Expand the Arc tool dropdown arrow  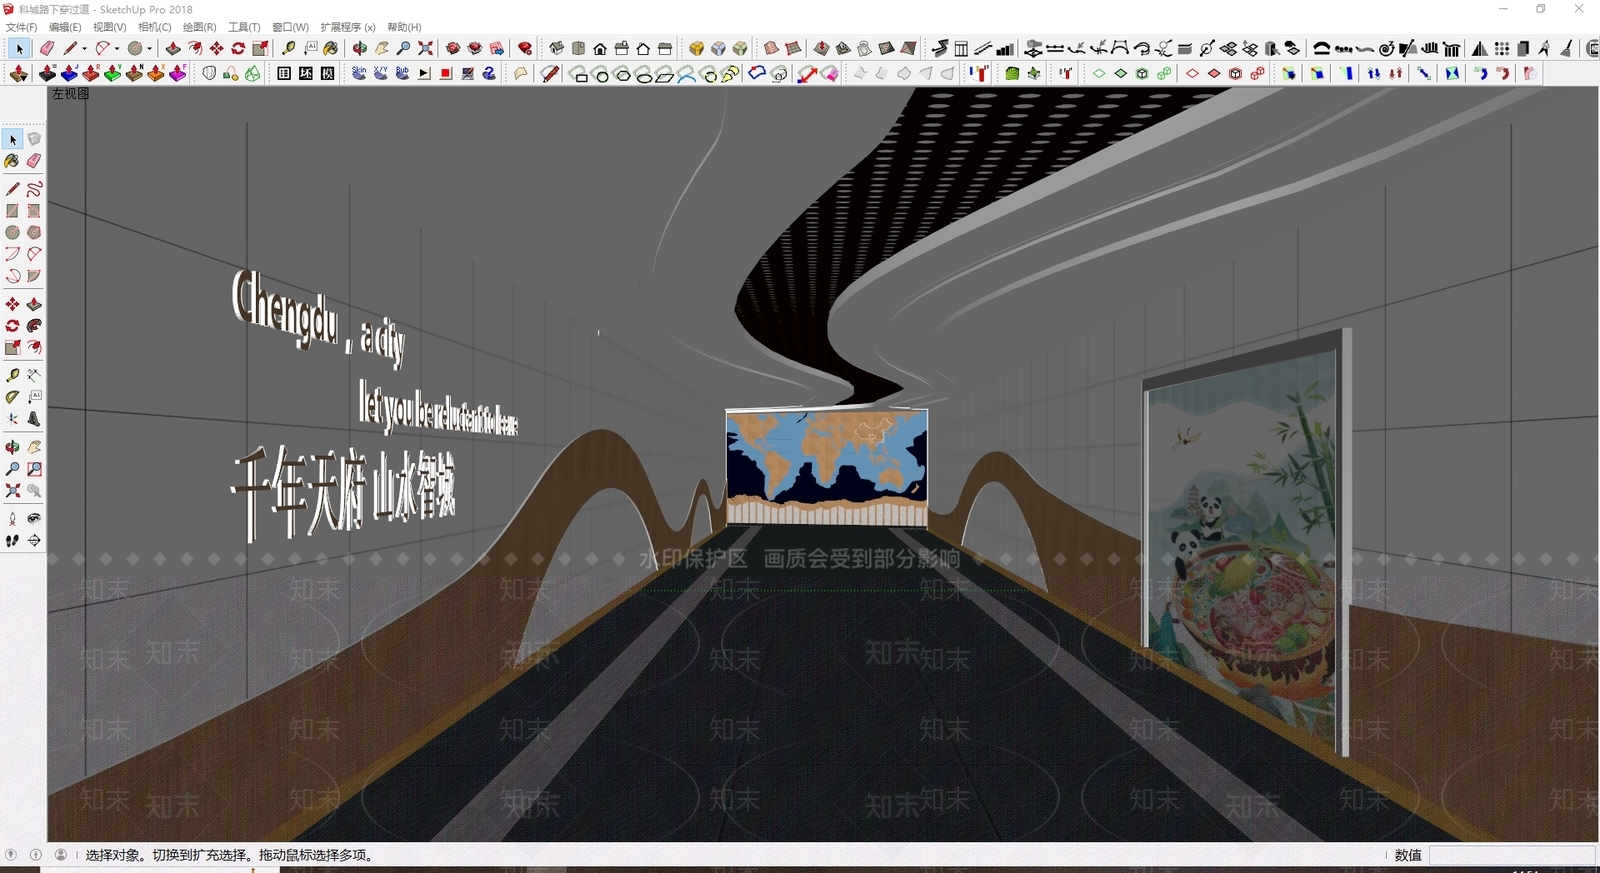pyautogui.click(x=117, y=48)
